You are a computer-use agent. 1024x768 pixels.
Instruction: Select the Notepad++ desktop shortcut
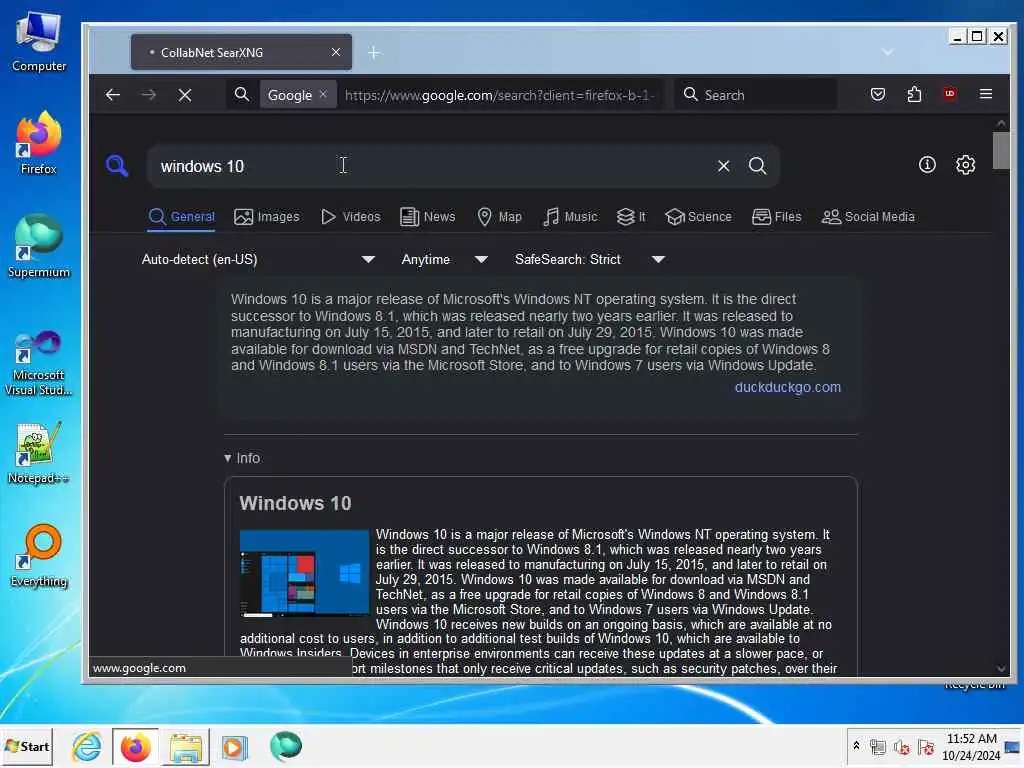[39, 453]
